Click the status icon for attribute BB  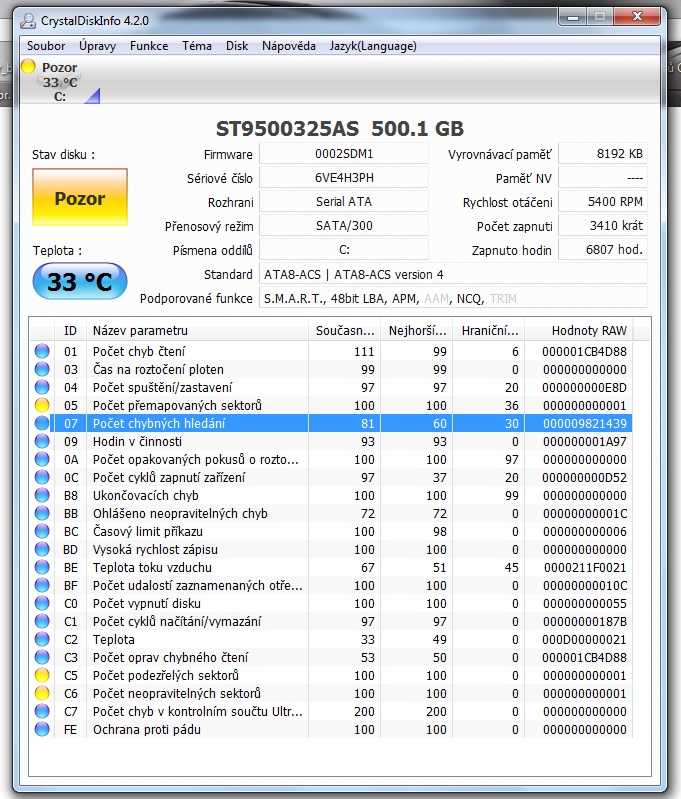[42, 513]
